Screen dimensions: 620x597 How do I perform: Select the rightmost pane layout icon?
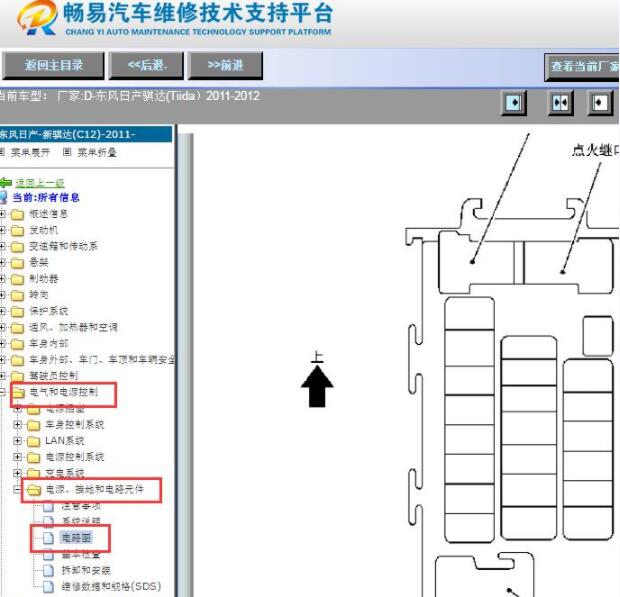600,103
